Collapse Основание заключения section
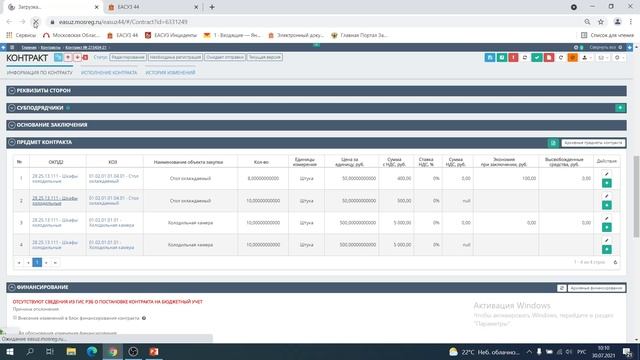This screenshot has width=640, height=360. 12,125
